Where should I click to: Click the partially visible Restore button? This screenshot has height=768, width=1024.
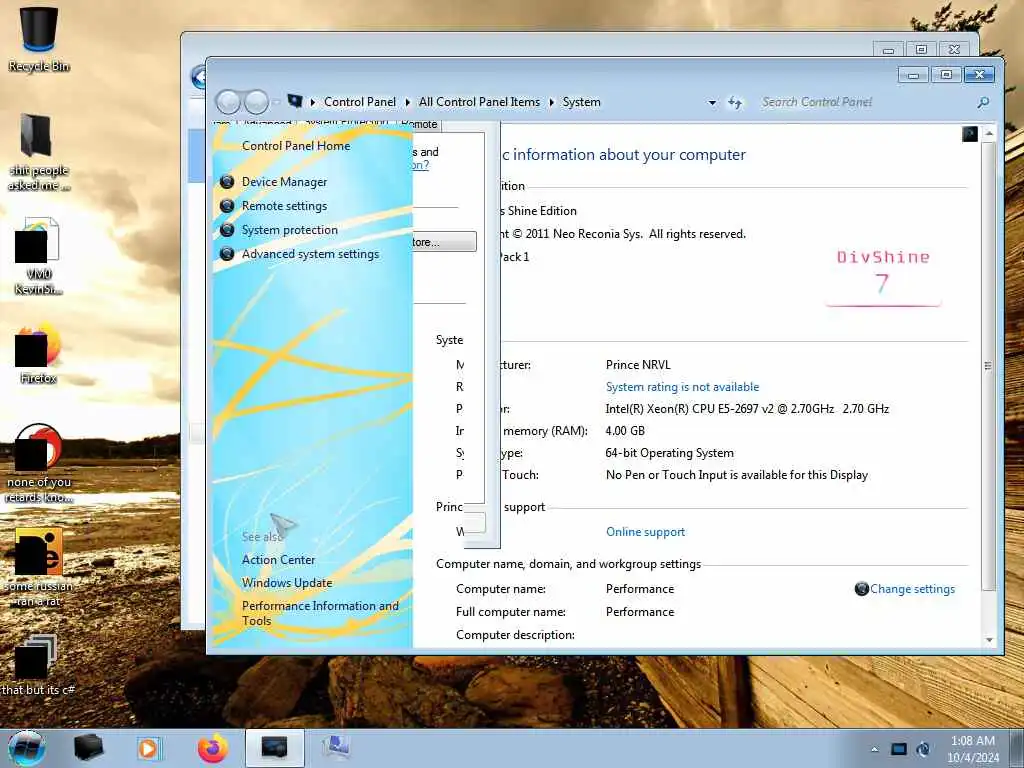click(x=443, y=242)
